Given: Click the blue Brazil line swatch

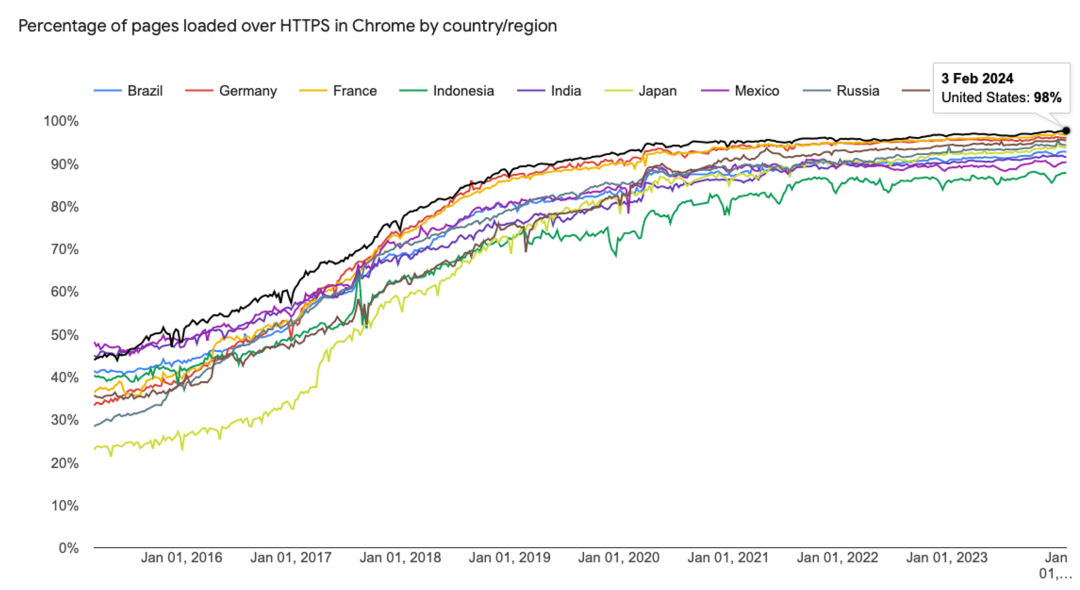Looking at the screenshot, I should coord(107,91).
